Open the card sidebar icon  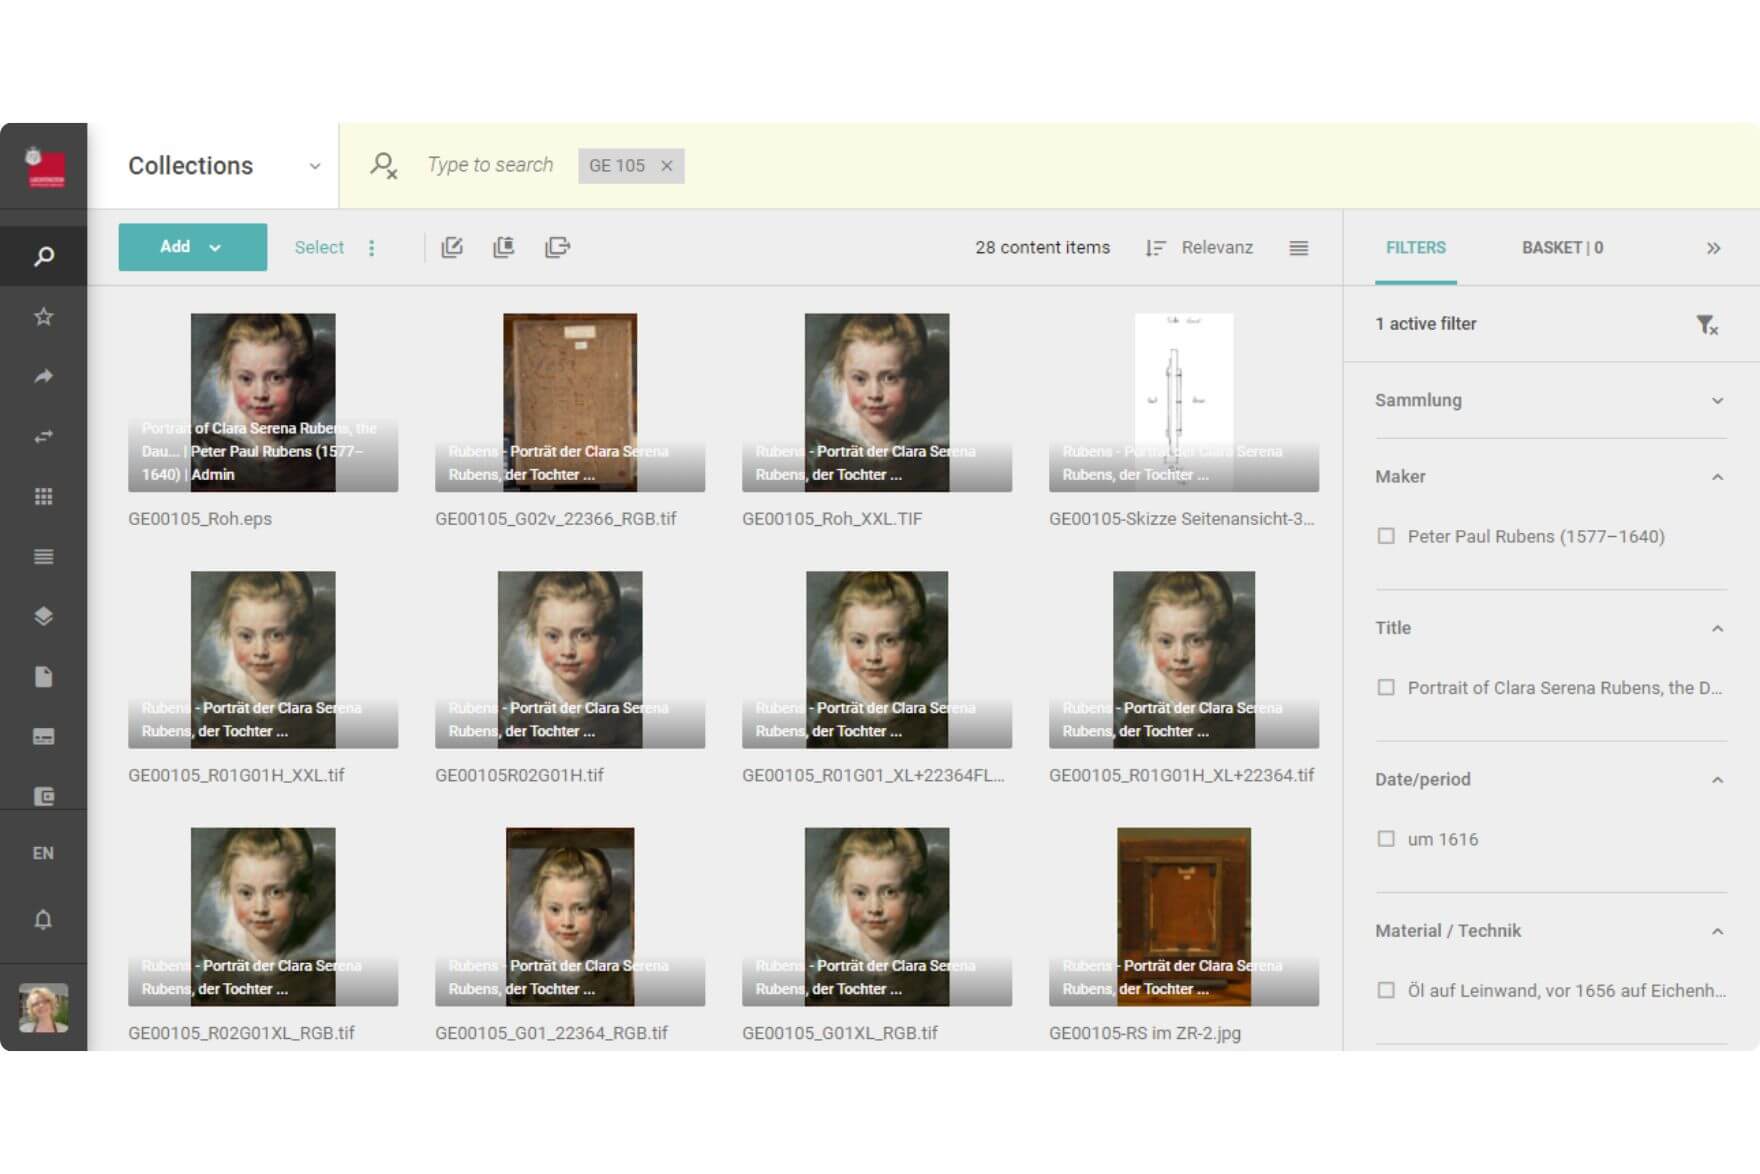pos(43,737)
